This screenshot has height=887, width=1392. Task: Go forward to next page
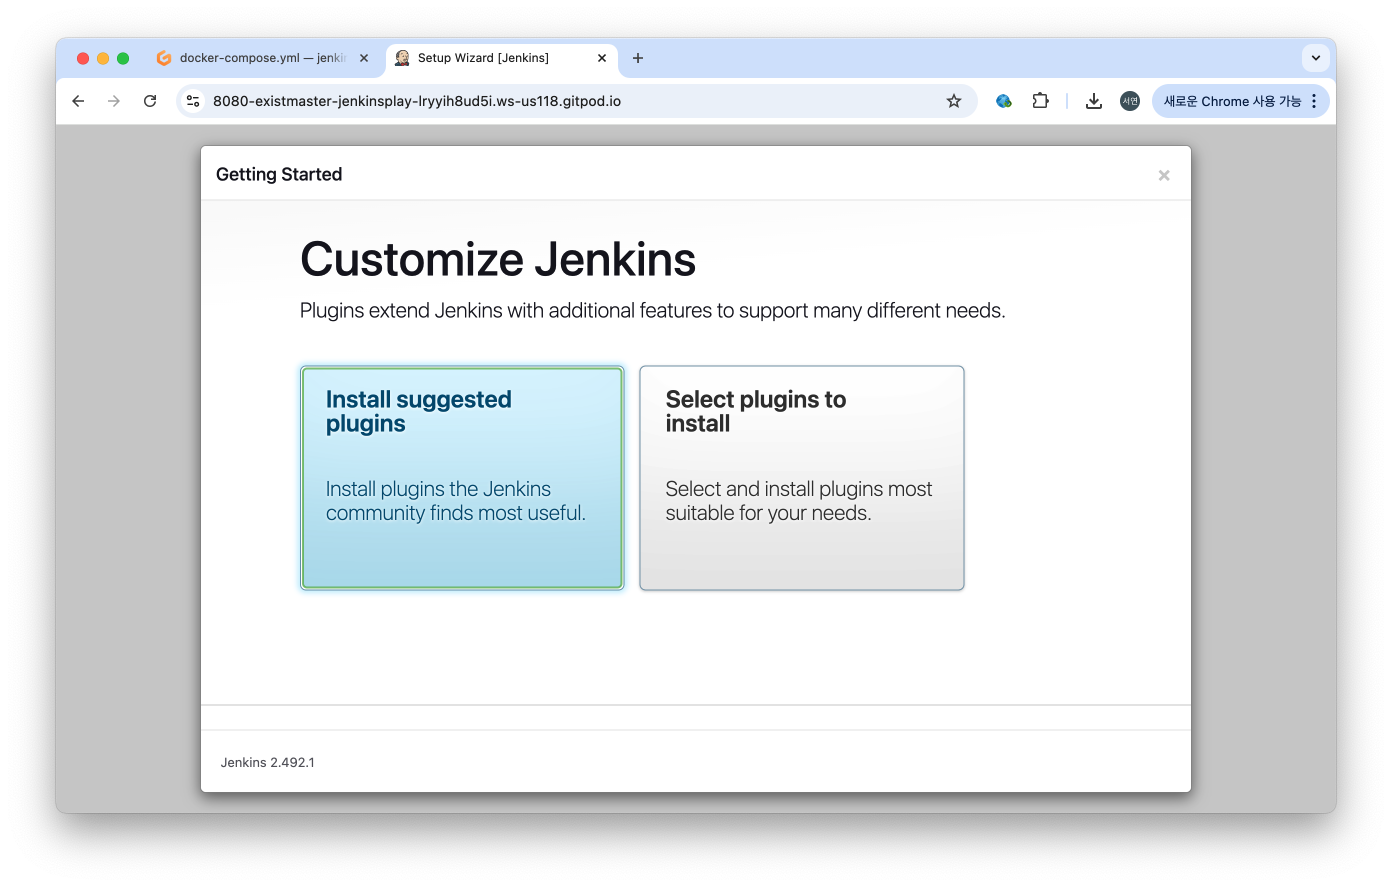[x=114, y=101]
